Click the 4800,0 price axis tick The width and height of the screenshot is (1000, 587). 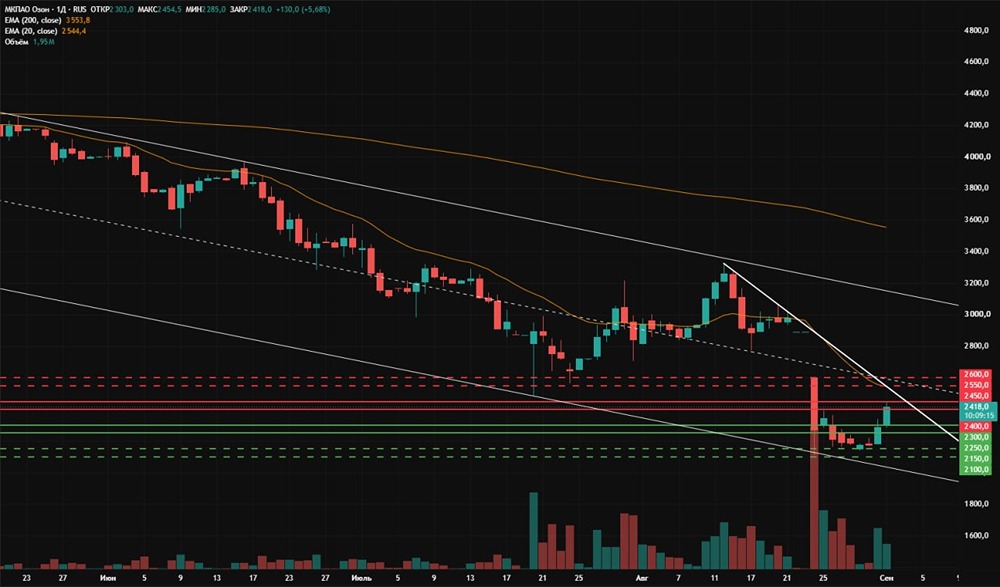pyautogui.click(x=976, y=30)
